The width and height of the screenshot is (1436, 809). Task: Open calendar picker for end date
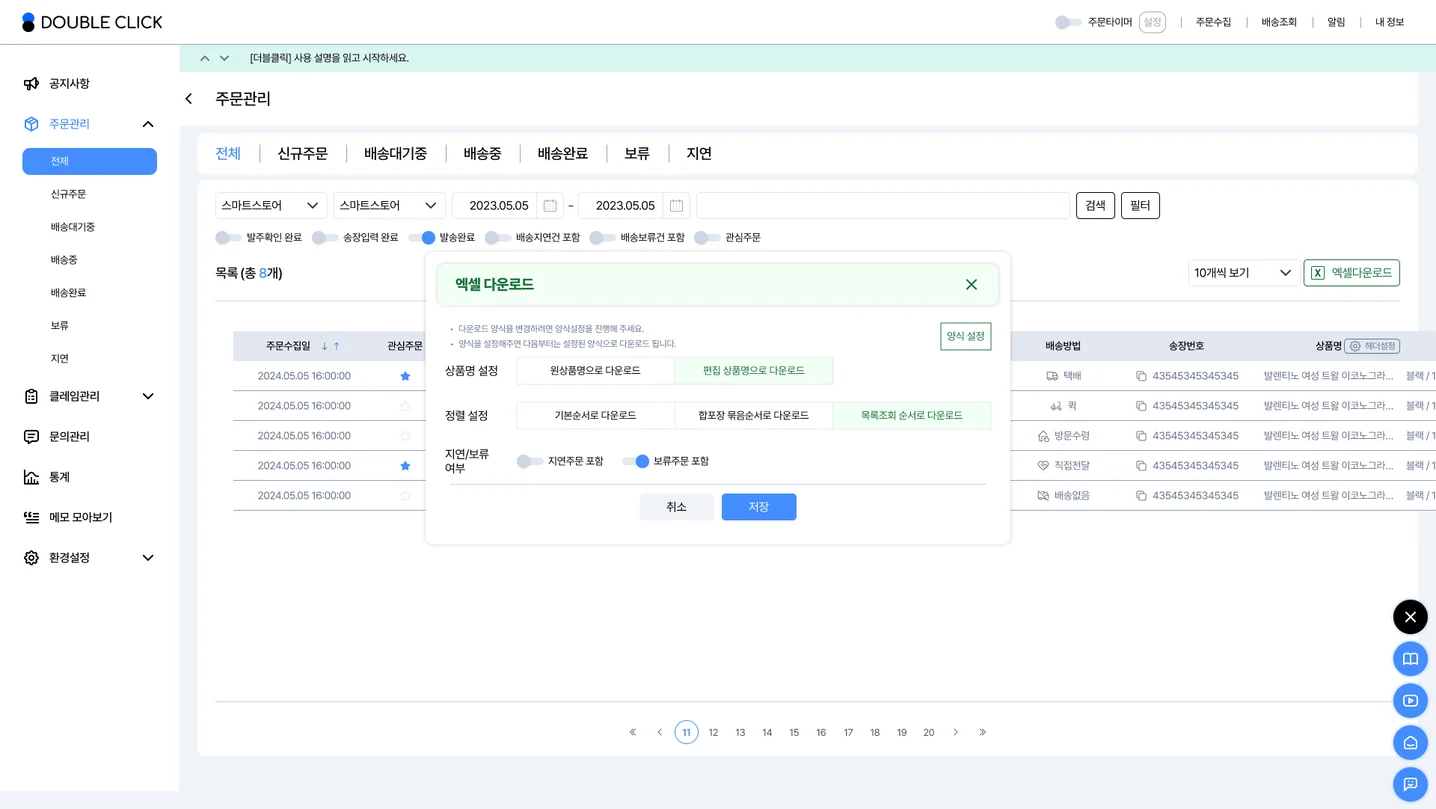[676, 206]
